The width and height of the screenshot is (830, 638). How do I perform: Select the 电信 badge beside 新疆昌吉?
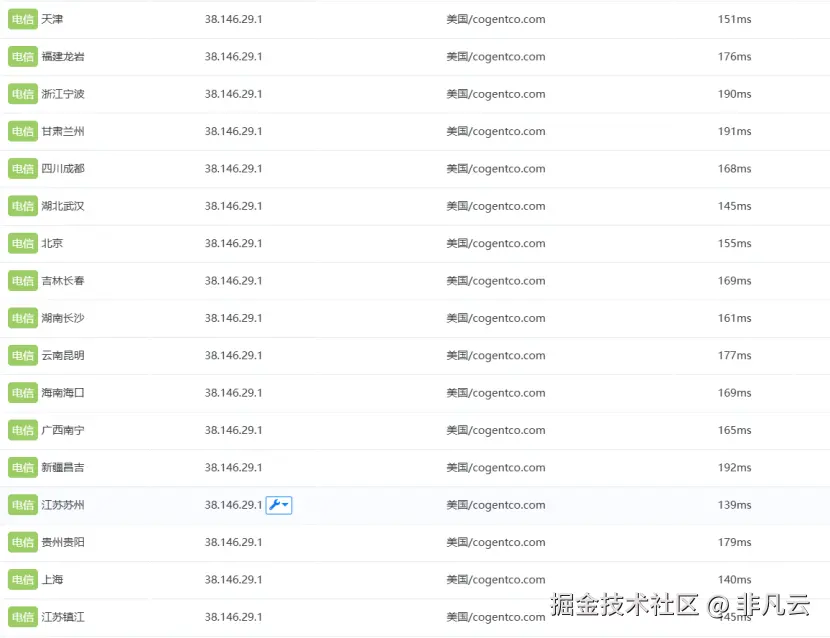(x=22, y=467)
